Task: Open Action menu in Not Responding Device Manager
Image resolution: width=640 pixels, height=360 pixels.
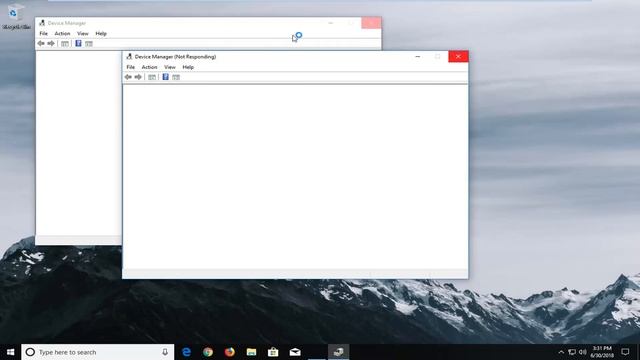Action: 149,67
